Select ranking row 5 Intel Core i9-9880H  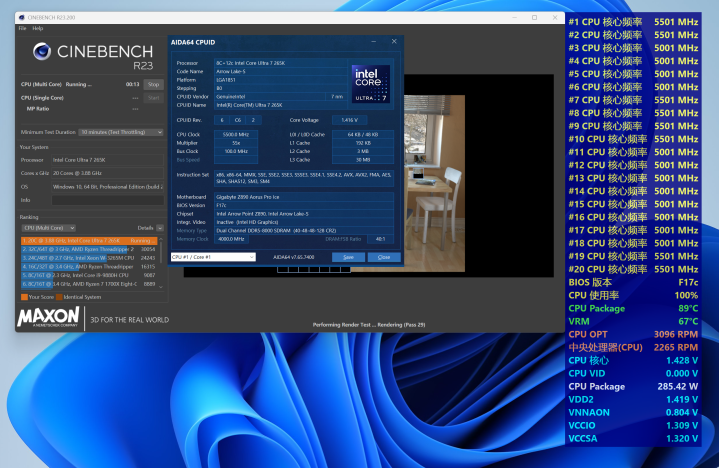[89, 275]
